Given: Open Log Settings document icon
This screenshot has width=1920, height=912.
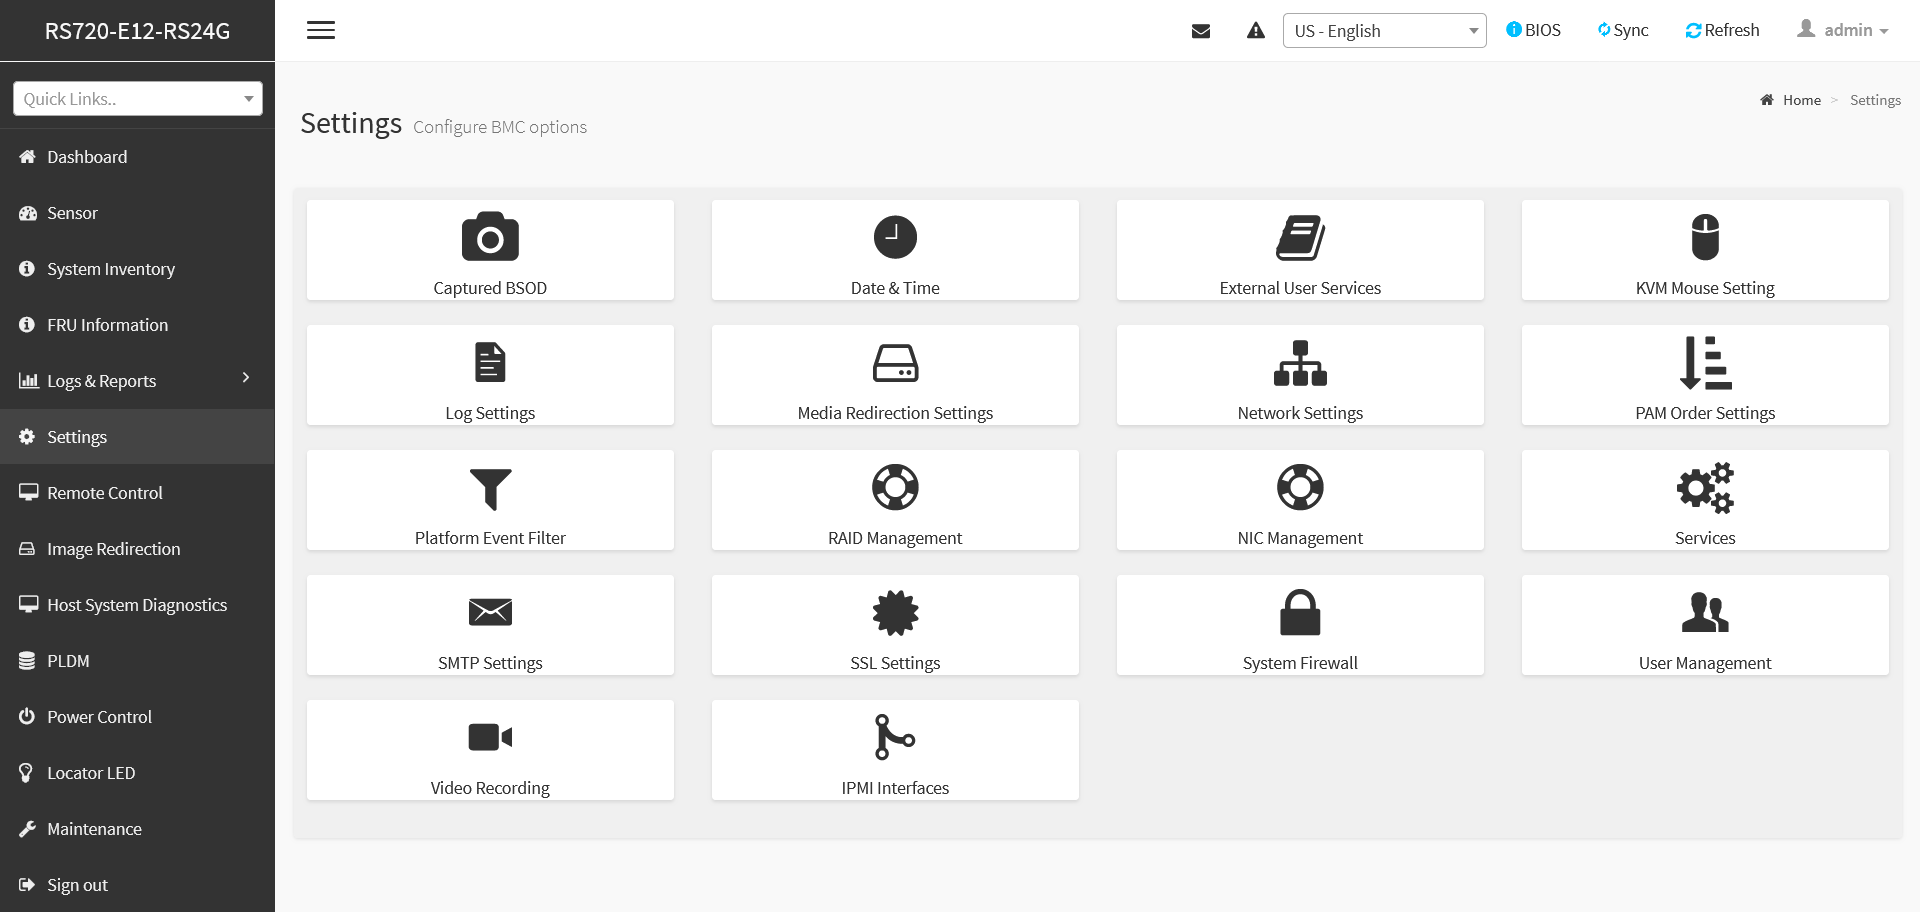Looking at the screenshot, I should [490, 362].
